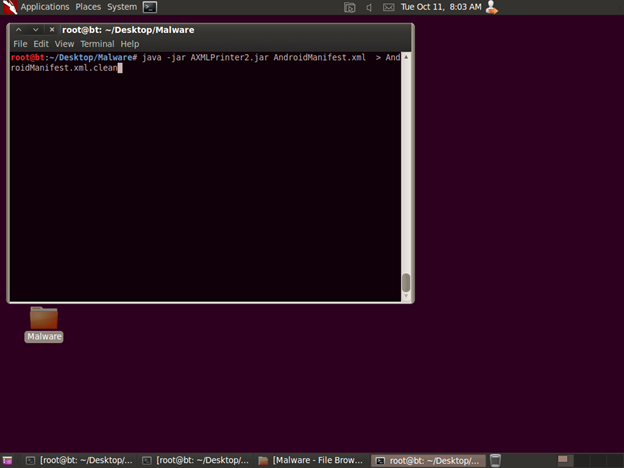Open the trash icon in bottom panel
Image resolution: width=624 pixels, height=468 pixels.
495,460
